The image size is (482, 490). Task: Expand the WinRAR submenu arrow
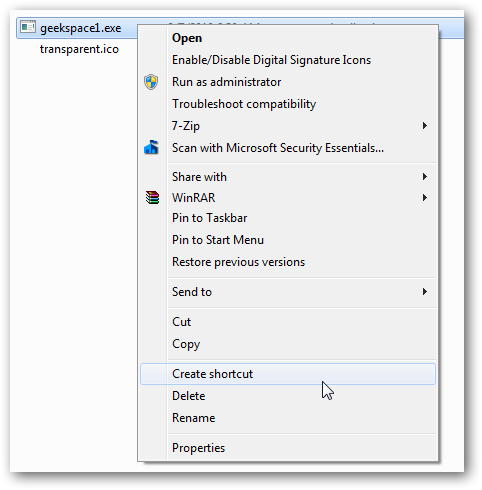[x=424, y=198]
